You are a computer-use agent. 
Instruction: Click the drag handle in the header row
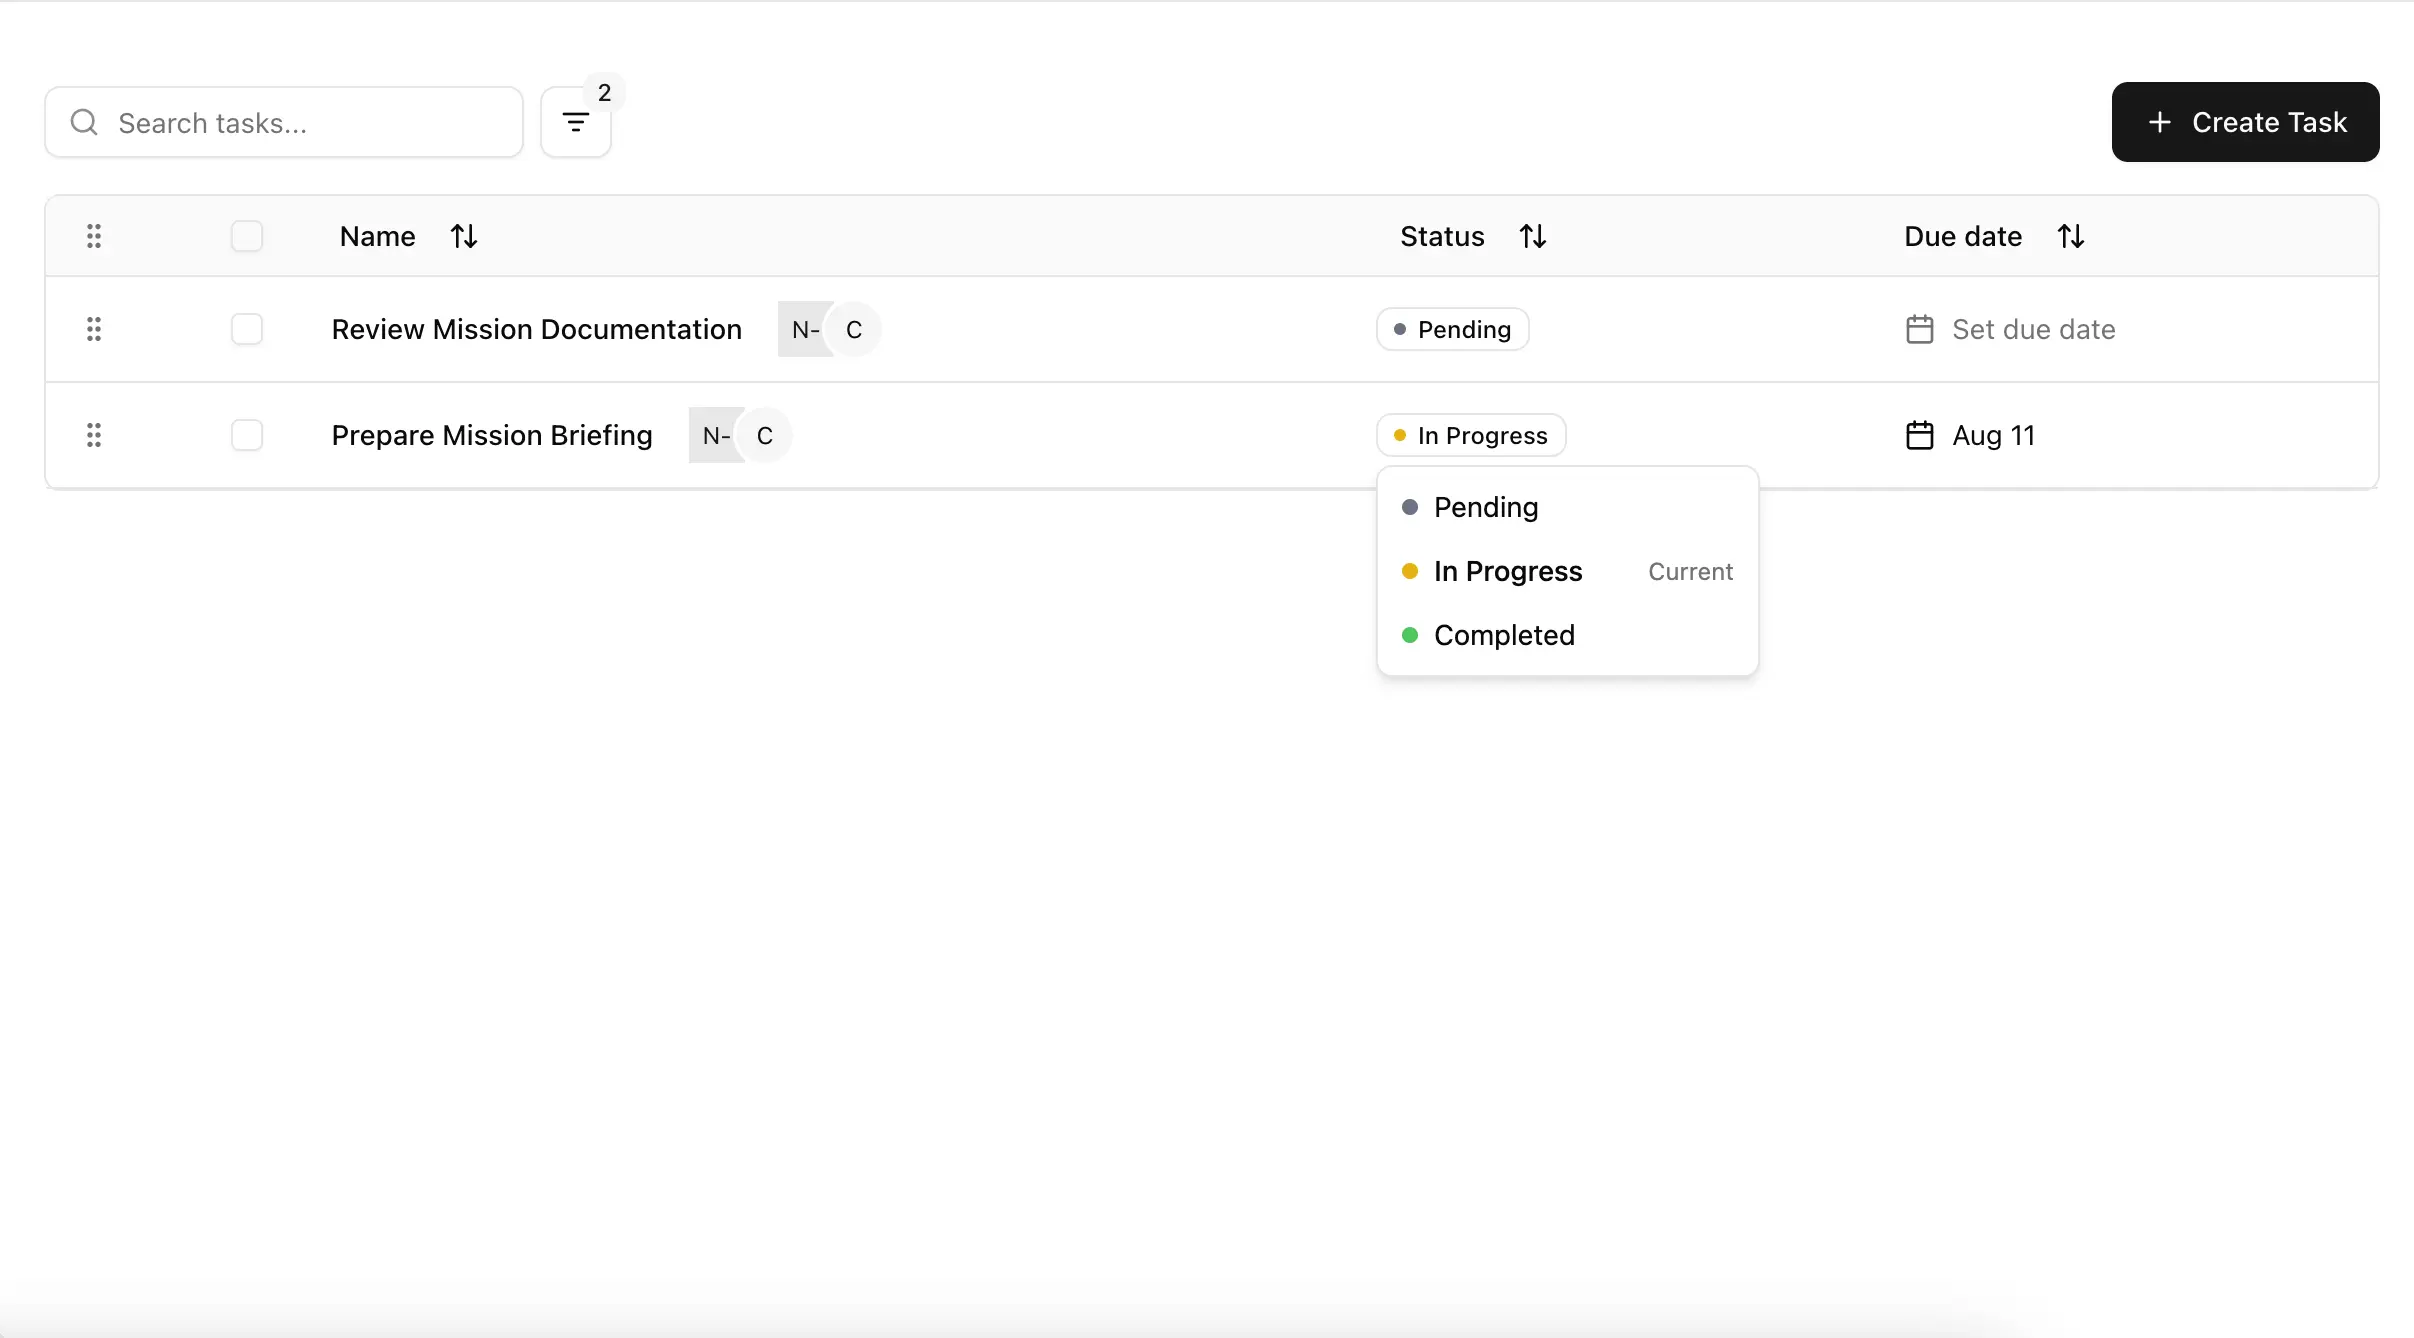[94, 236]
